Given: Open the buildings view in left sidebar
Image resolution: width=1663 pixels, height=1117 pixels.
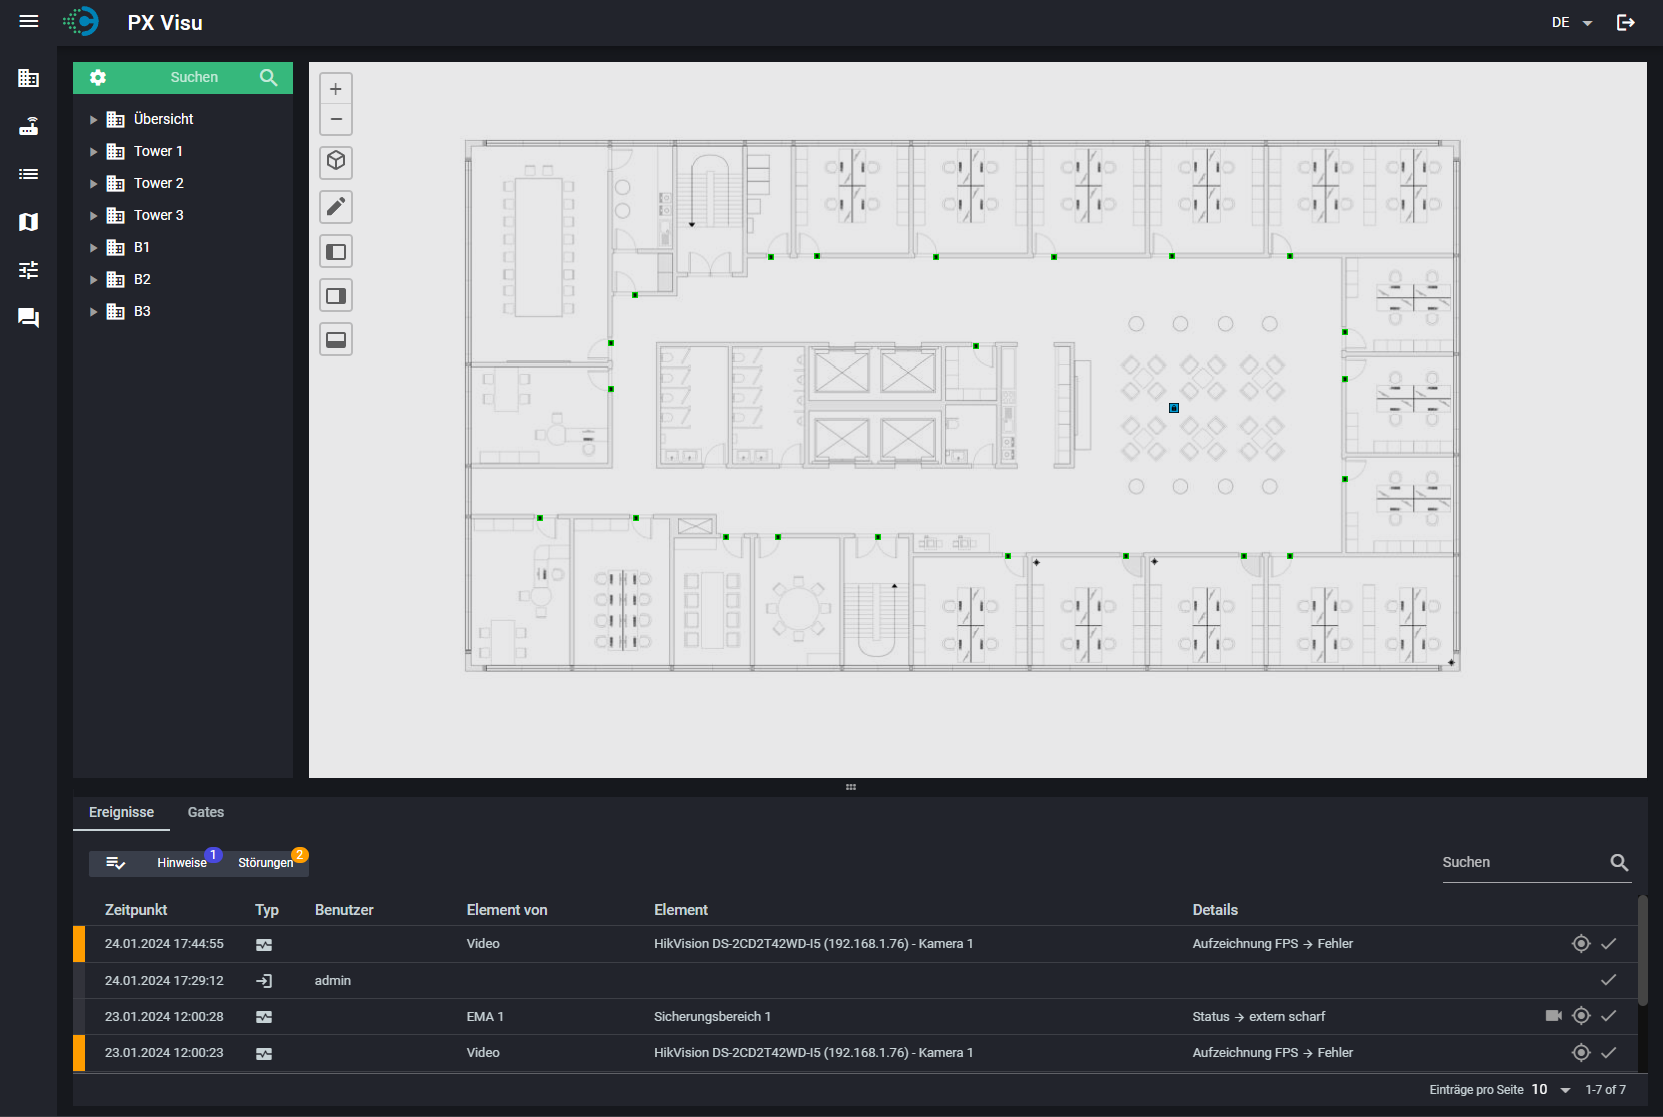Looking at the screenshot, I should 29,78.
